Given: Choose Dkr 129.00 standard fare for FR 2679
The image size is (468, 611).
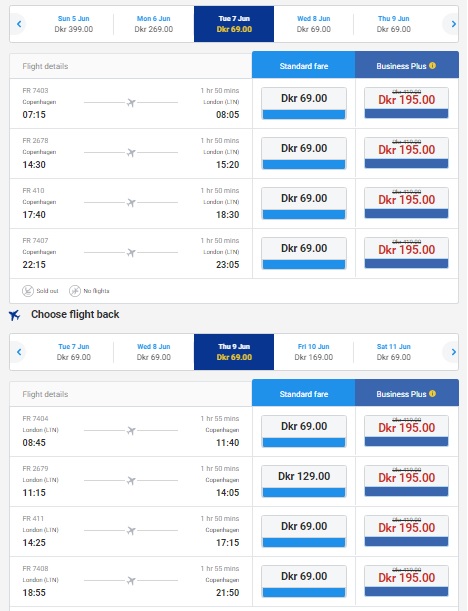Looking at the screenshot, I should pyautogui.click(x=304, y=481).
